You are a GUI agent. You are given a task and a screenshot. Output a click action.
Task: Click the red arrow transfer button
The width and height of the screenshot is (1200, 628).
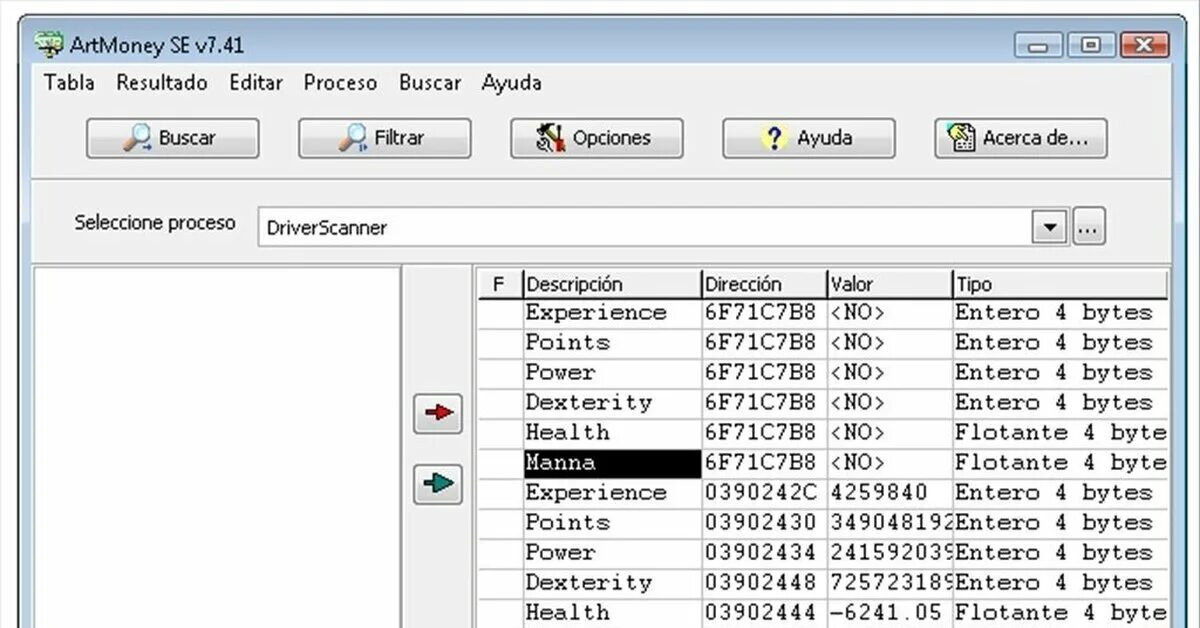(438, 413)
